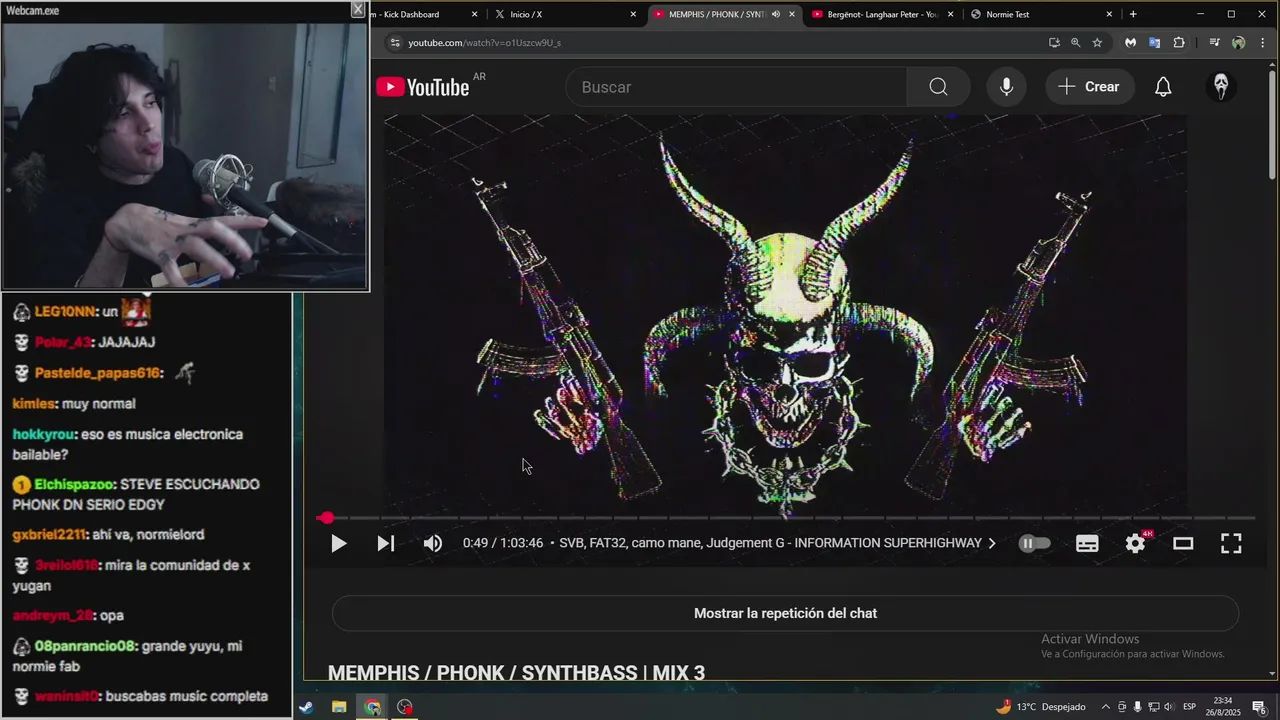Close the Normie Test tab
Screen dimensions: 1280x720
coord(1109,14)
